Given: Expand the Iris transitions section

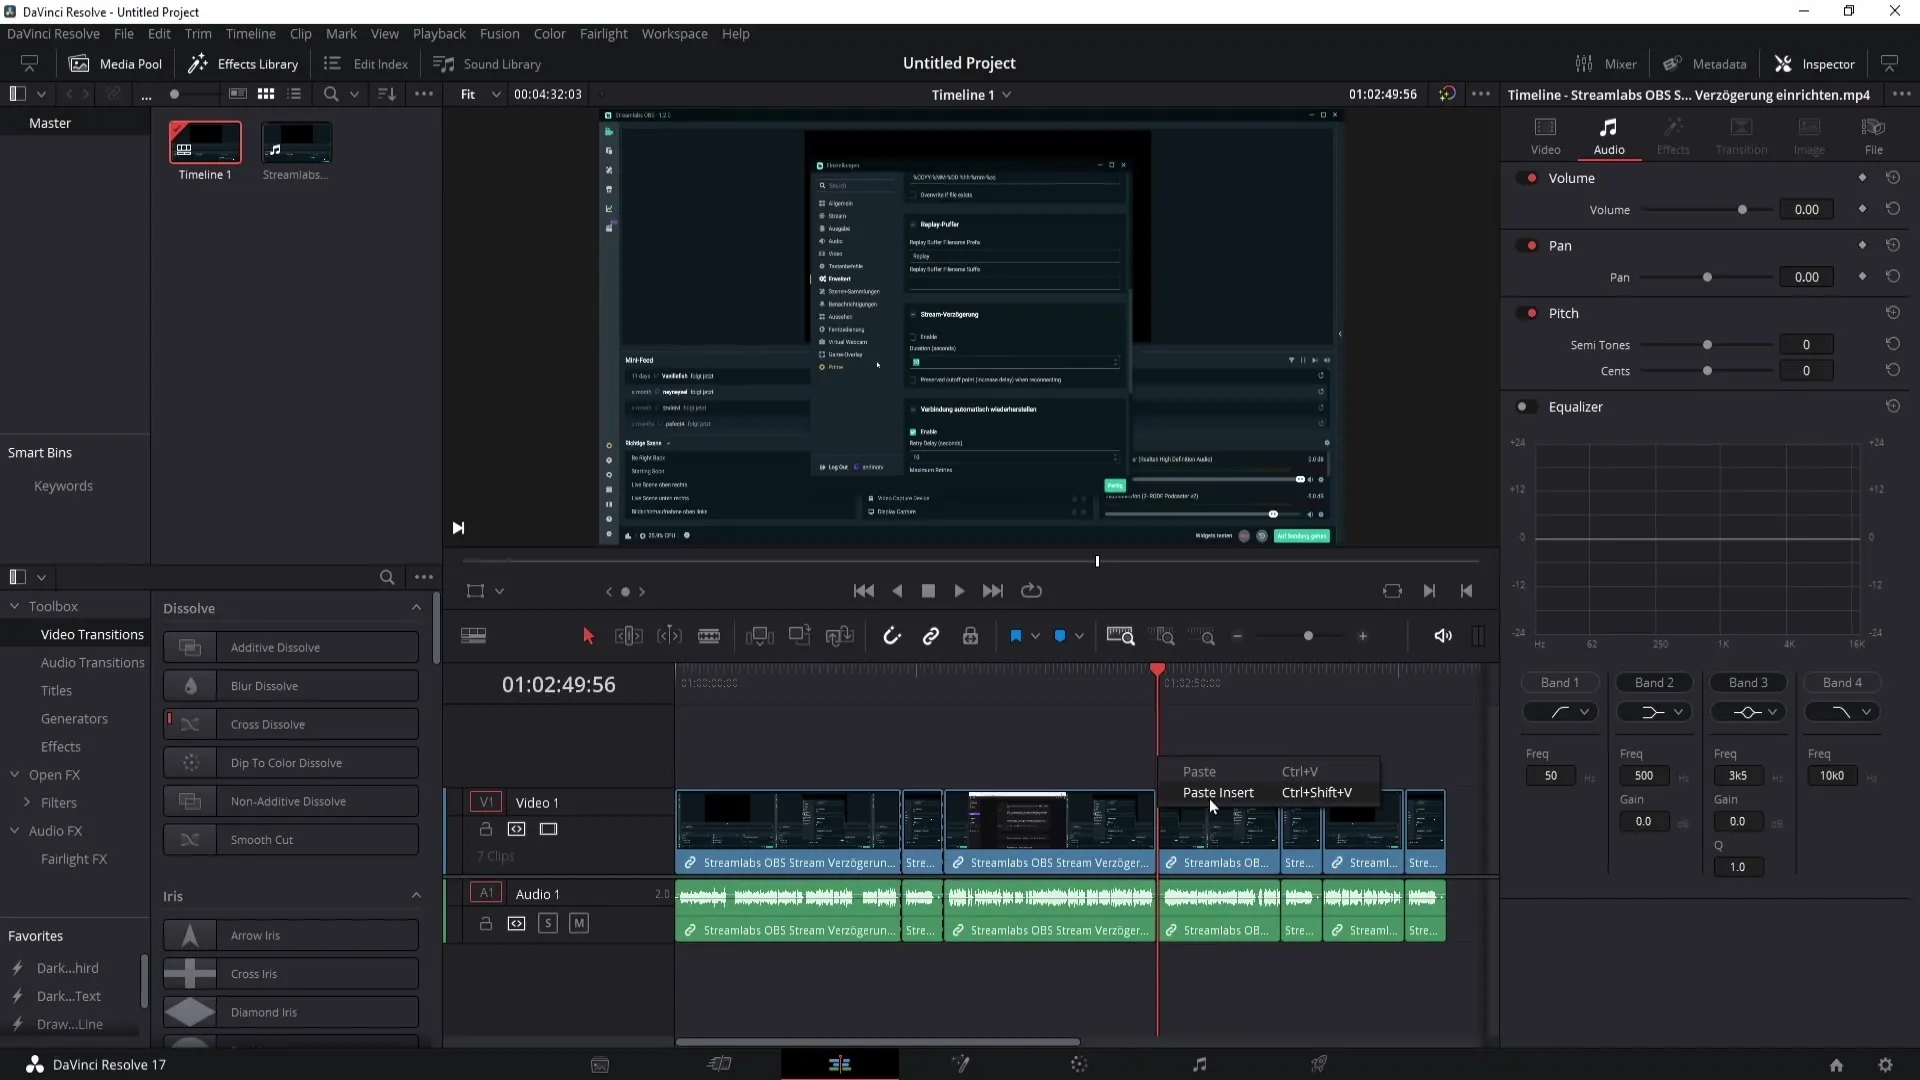Looking at the screenshot, I should pos(417,895).
